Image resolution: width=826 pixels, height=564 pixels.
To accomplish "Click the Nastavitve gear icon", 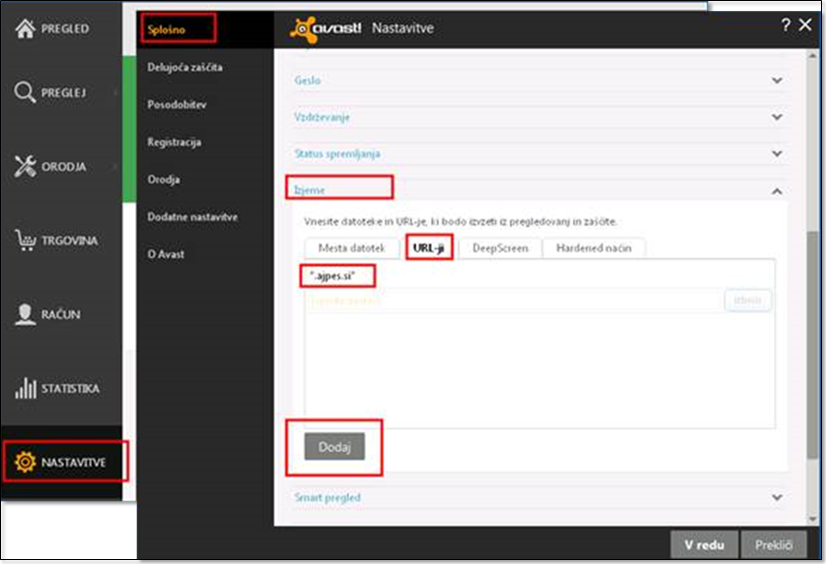I will pos(25,462).
